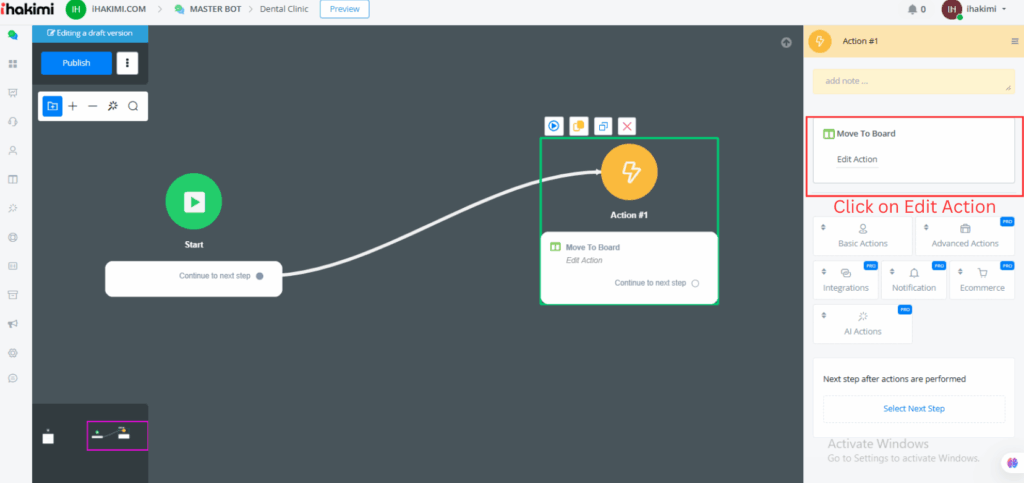Viewport: 1024px width, 483px height.
Task: Open the hamburger menu in Action #1 header
Action: 1015,41
